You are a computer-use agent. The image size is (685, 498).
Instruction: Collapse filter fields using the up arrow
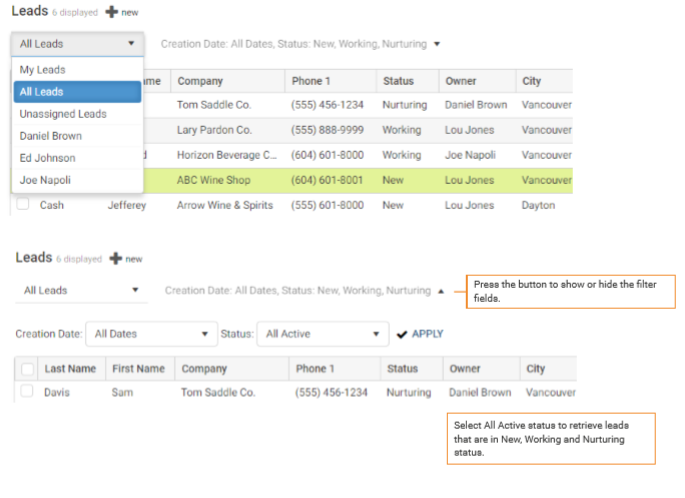(441, 291)
